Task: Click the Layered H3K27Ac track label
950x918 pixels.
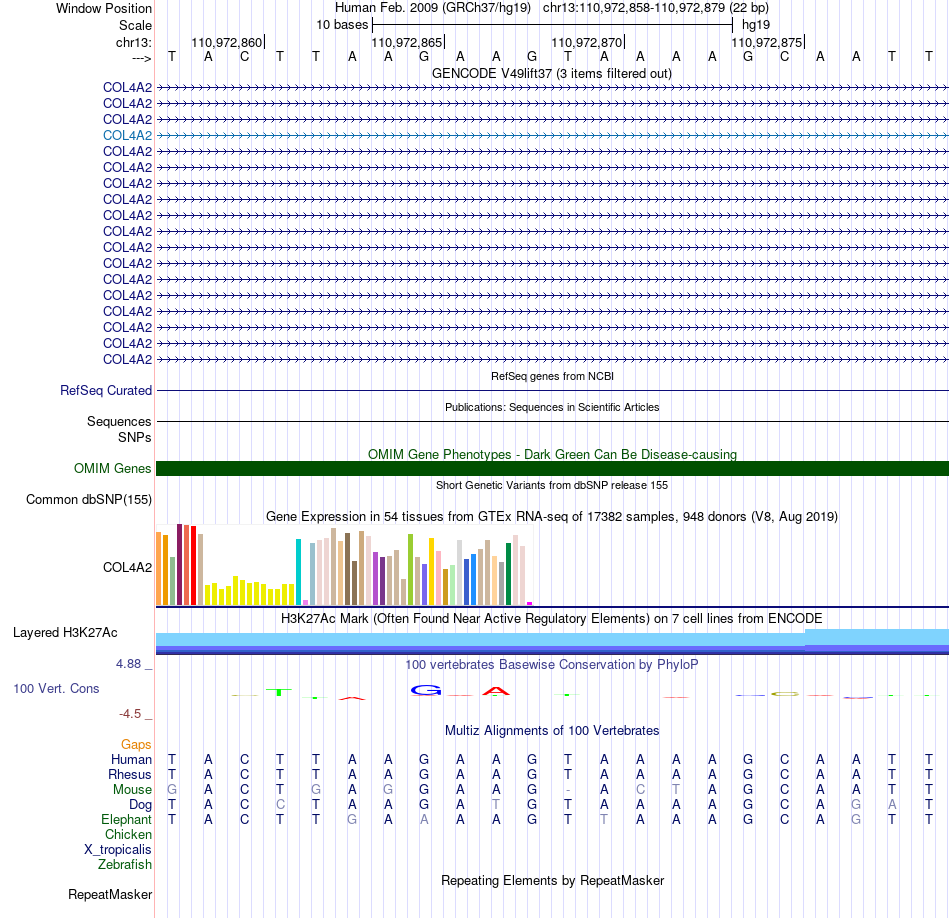Action: pyautogui.click(x=65, y=633)
